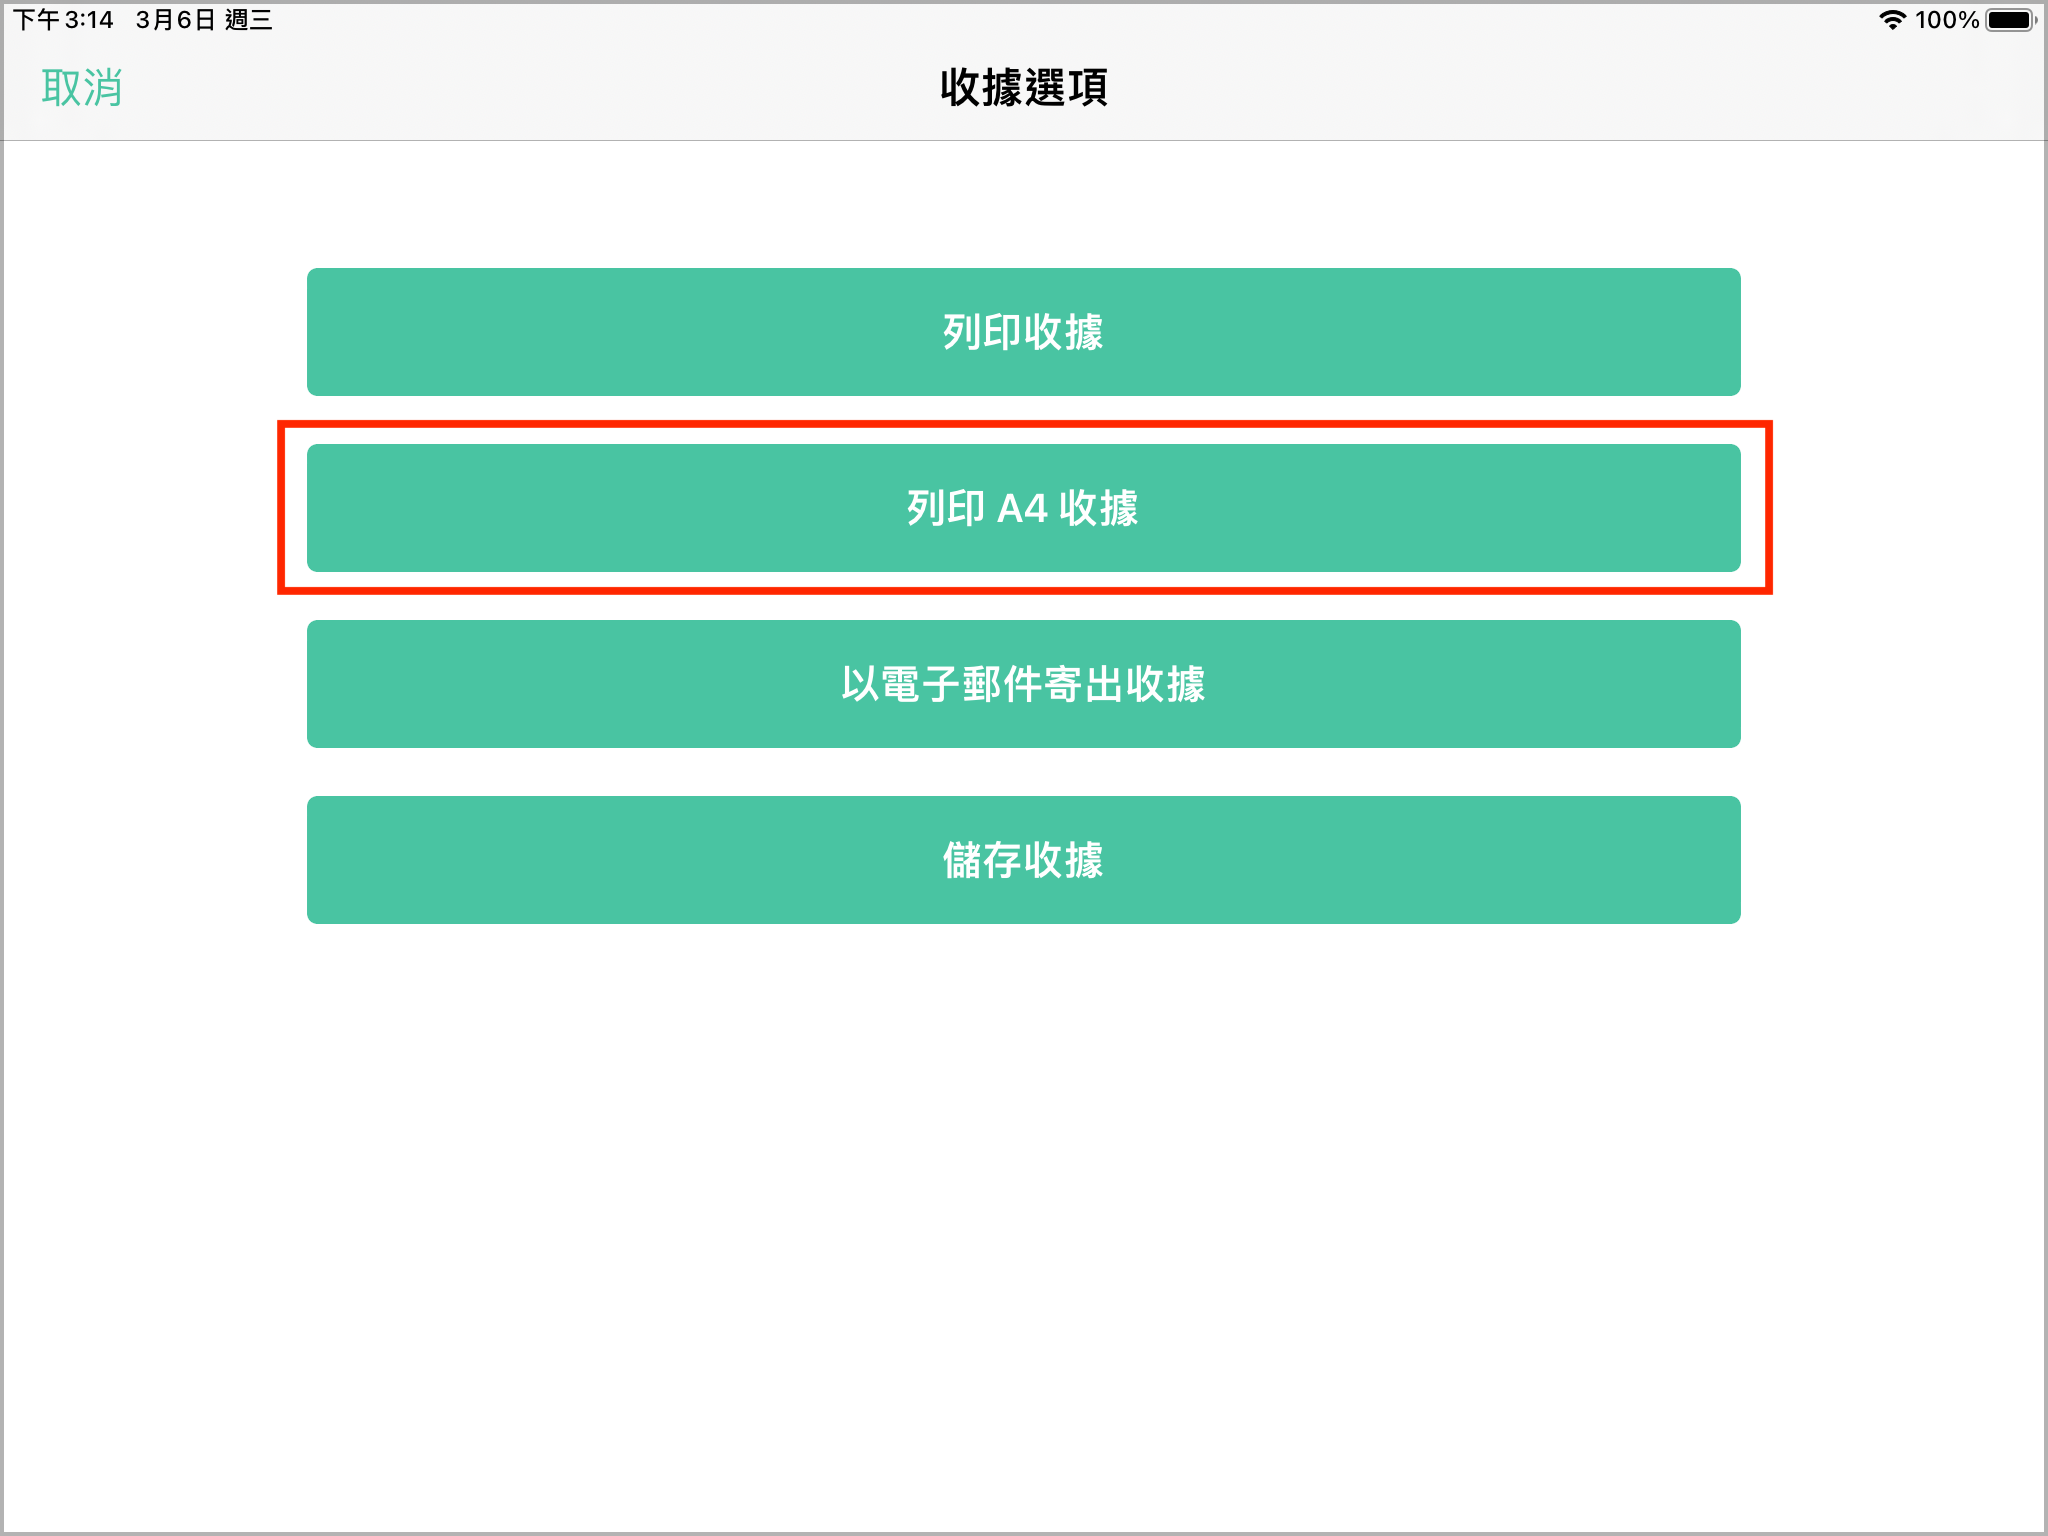Choose the 列印 A4 收據 option
The height and width of the screenshot is (1536, 2048).
(x=1023, y=508)
